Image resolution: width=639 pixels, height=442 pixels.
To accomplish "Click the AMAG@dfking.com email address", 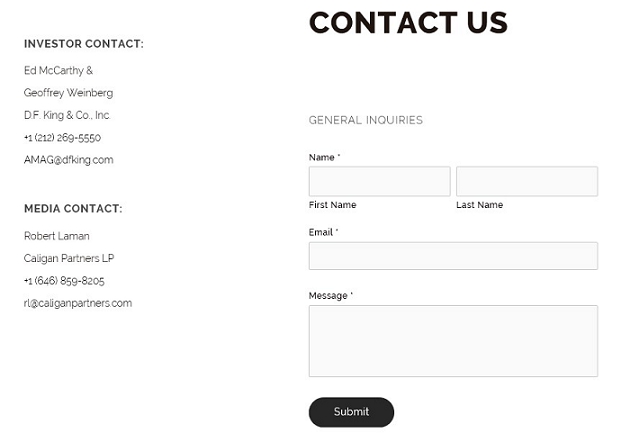I will [69, 160].
